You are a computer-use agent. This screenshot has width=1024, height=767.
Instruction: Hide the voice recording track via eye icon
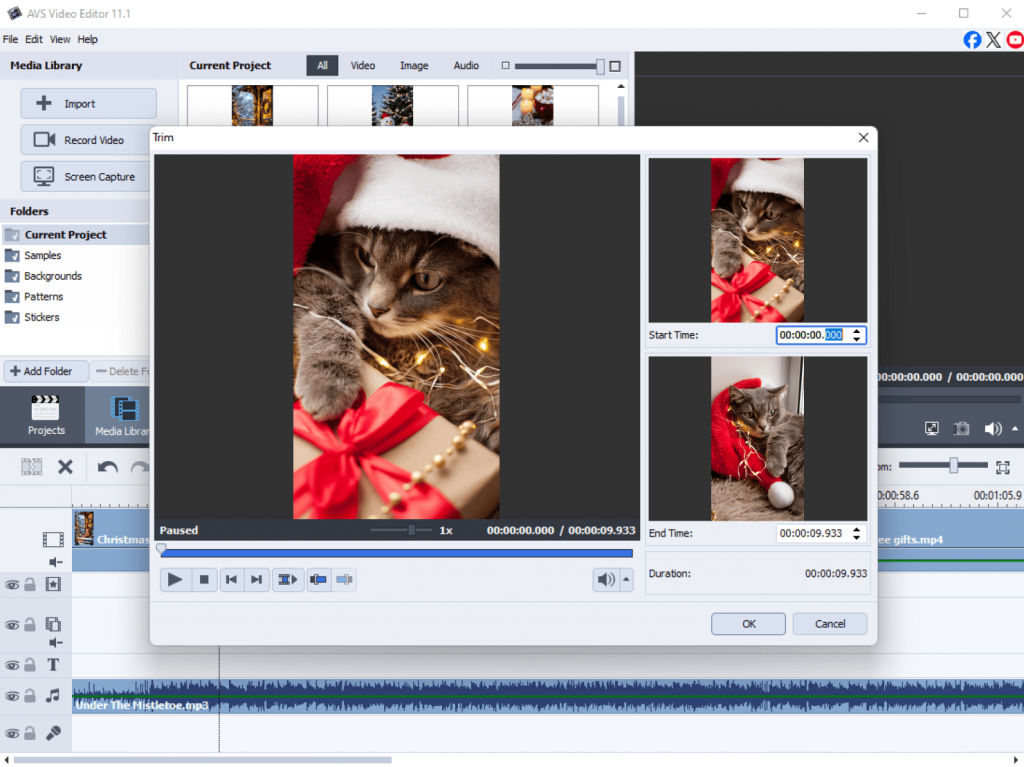12,734
